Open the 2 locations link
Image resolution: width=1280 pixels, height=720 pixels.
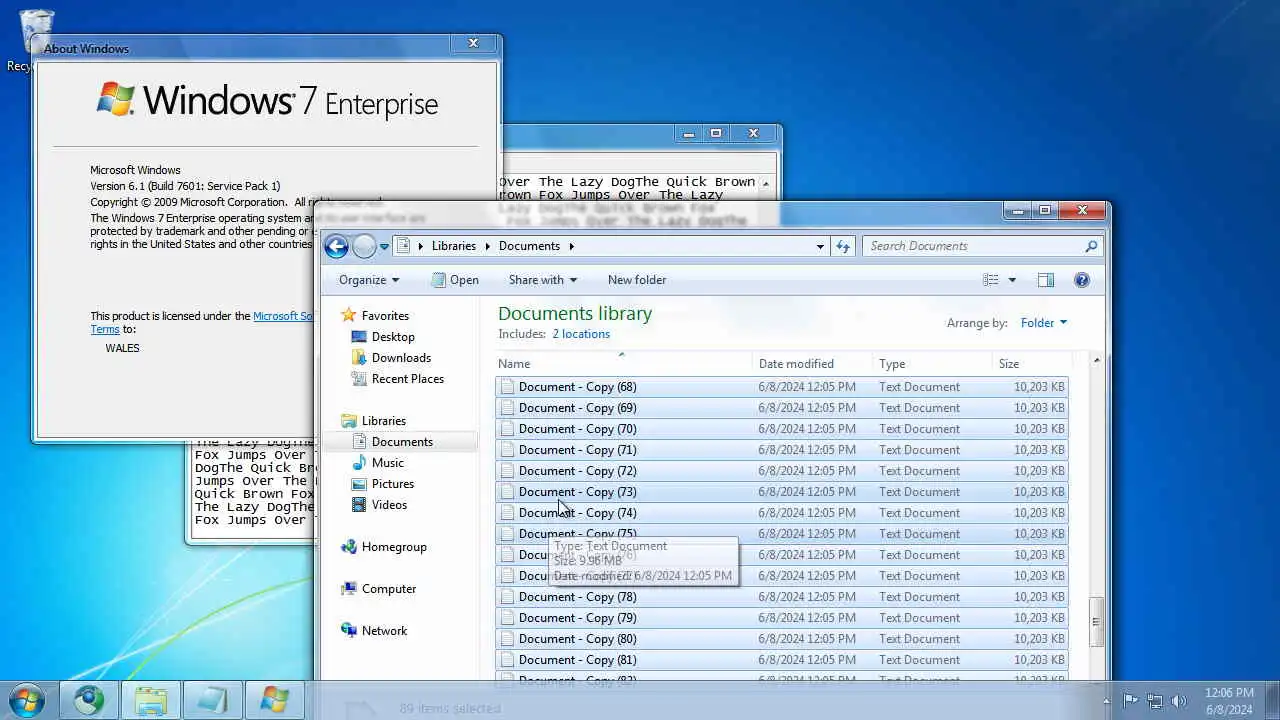pyautogui.click(x=581, y=334)
